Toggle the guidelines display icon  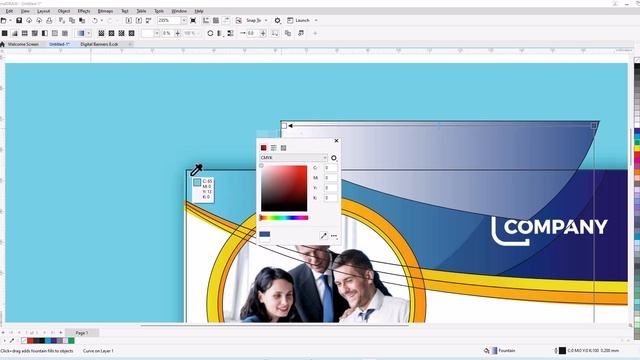coord(226,20)
